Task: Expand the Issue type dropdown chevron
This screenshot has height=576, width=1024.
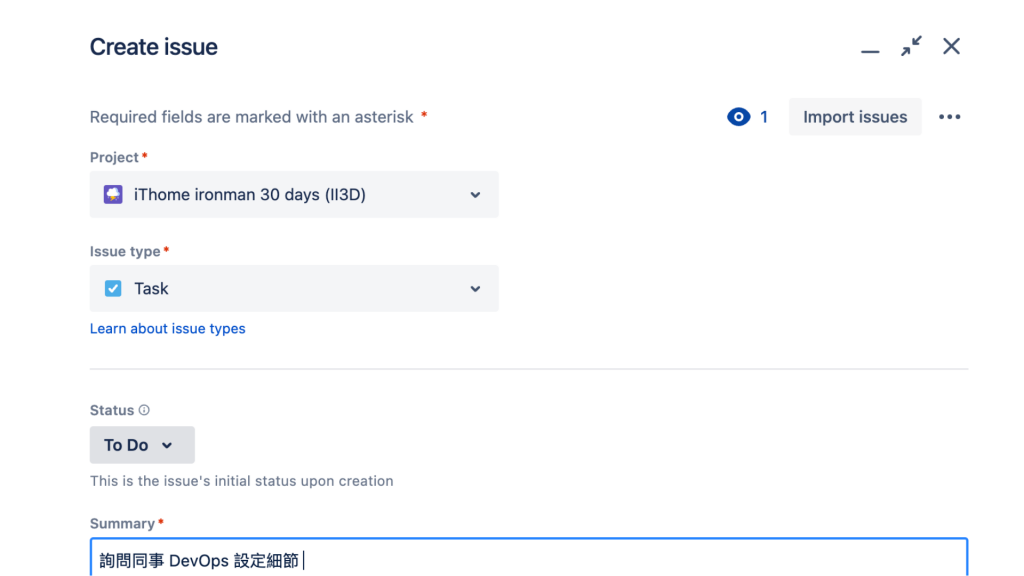Action: point(476,289)
